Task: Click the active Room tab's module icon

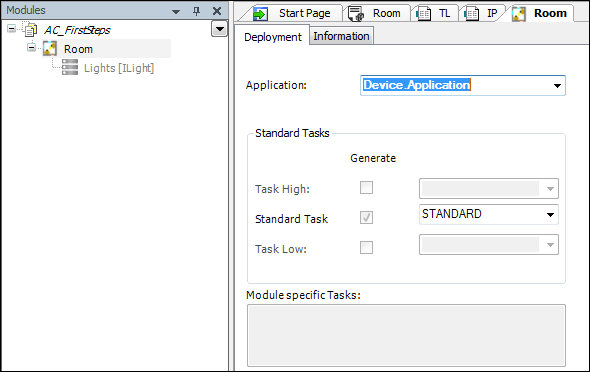Action: pos(519,14)
